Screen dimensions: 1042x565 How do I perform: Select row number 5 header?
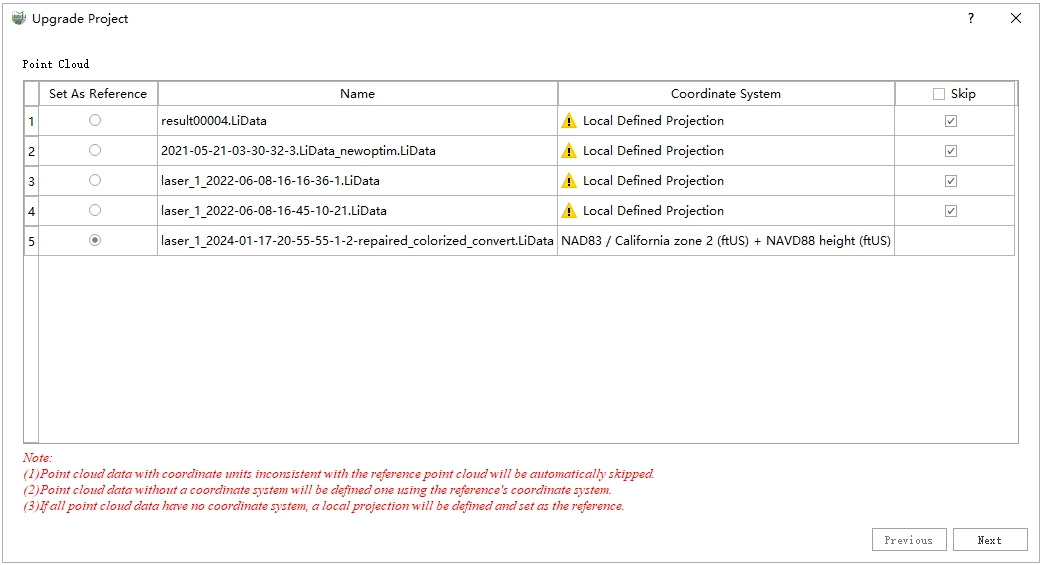pyautogui.click(x=31, y=241)
